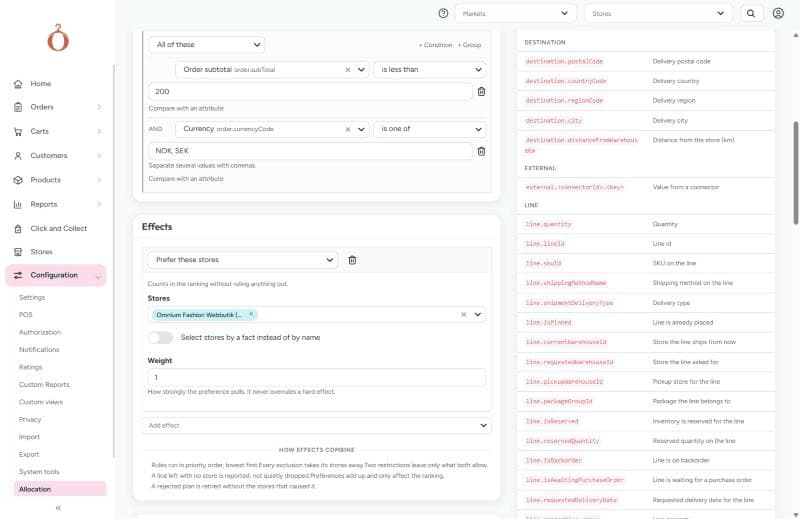Click the 200 subtotal value field

click(x=310, y=91)
